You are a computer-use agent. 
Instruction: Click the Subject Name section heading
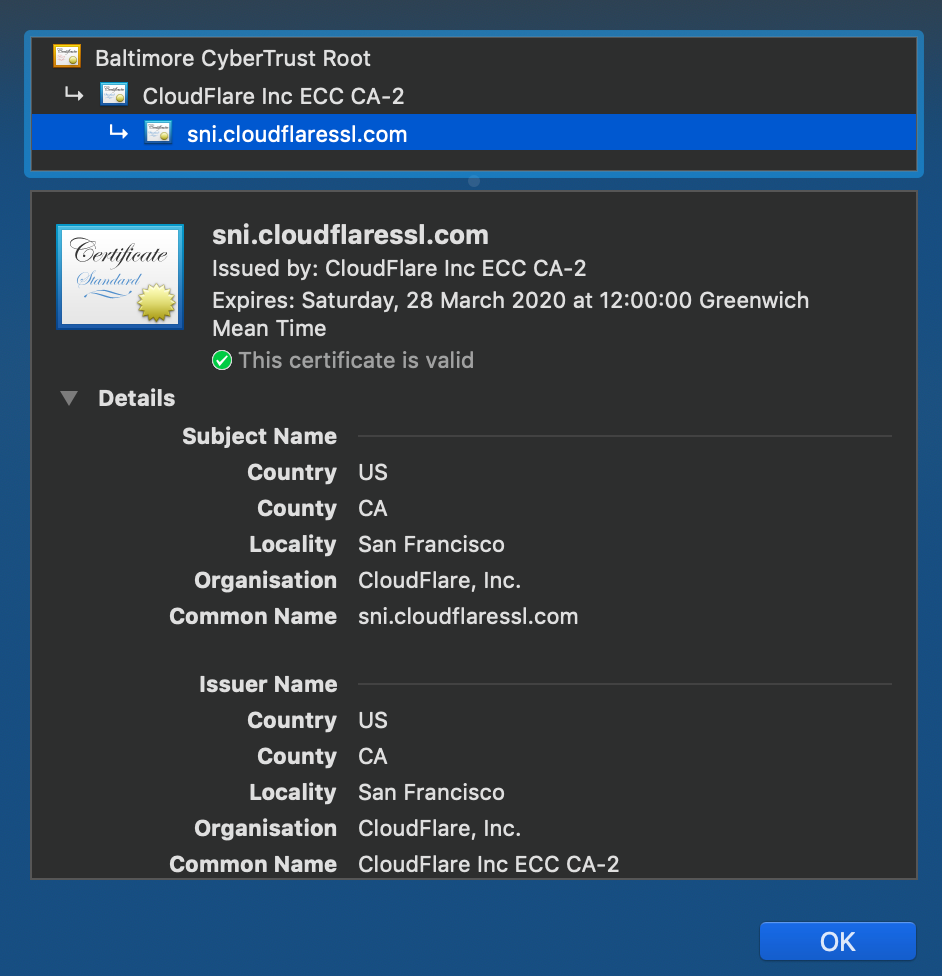click(x=259, y=437)
